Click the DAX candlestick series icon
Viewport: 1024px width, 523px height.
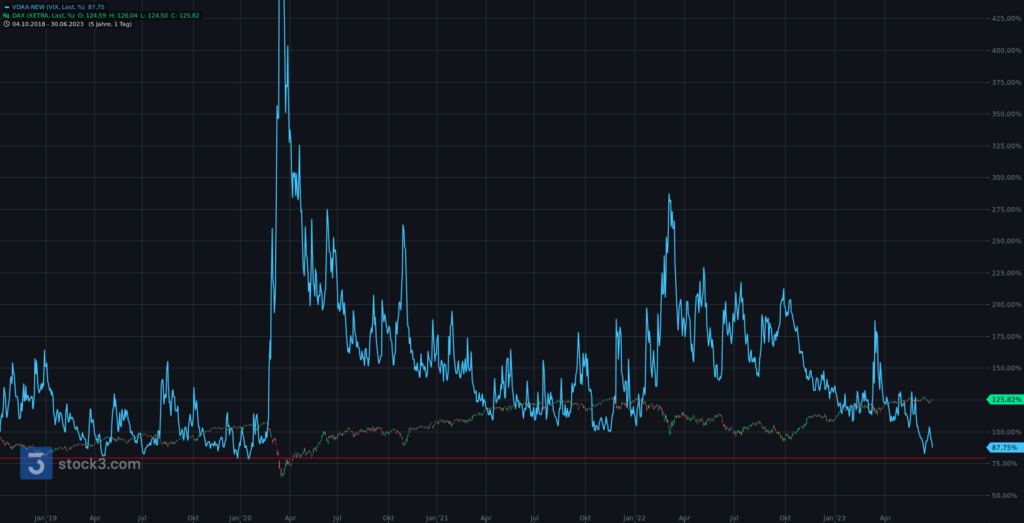6,15
